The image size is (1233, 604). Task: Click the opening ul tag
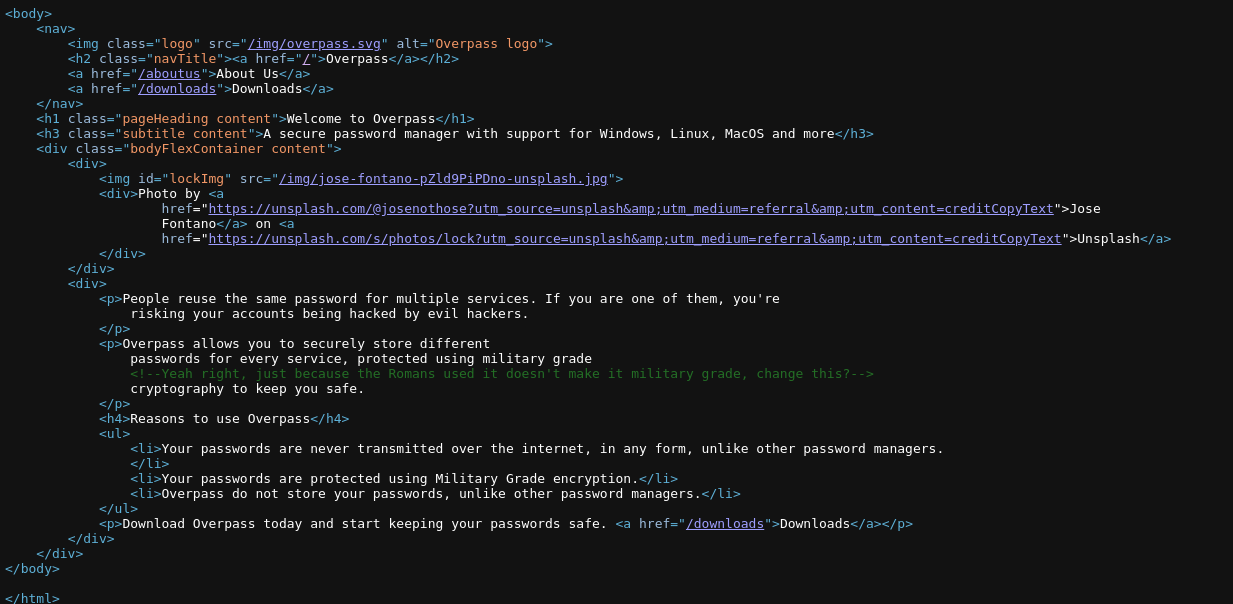coord(114,434)
